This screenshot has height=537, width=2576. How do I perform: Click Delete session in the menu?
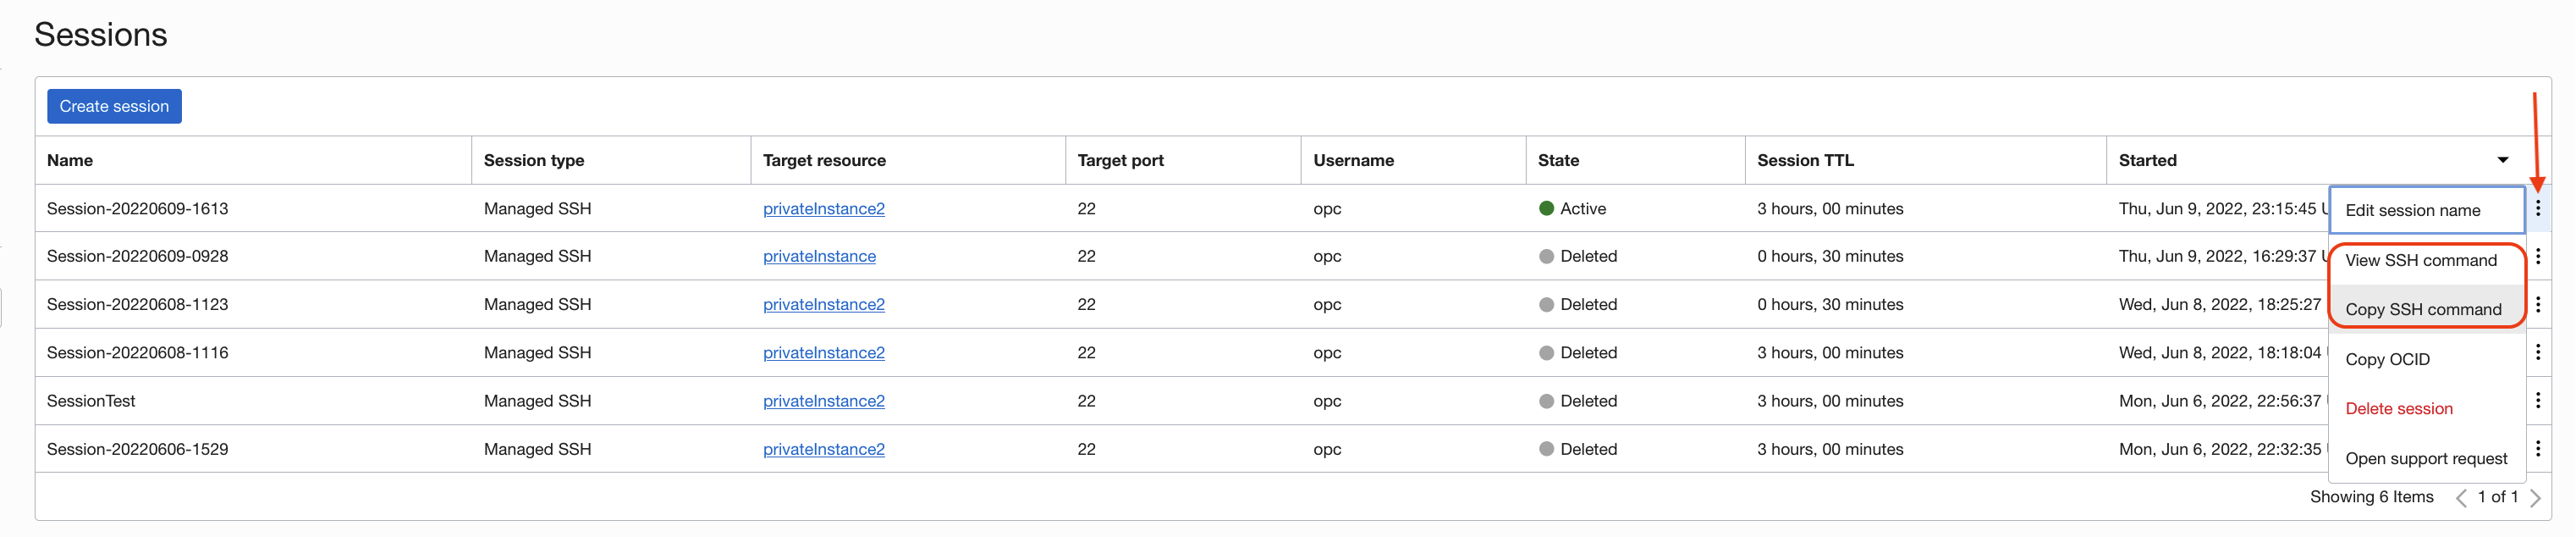coord(2398,408)
